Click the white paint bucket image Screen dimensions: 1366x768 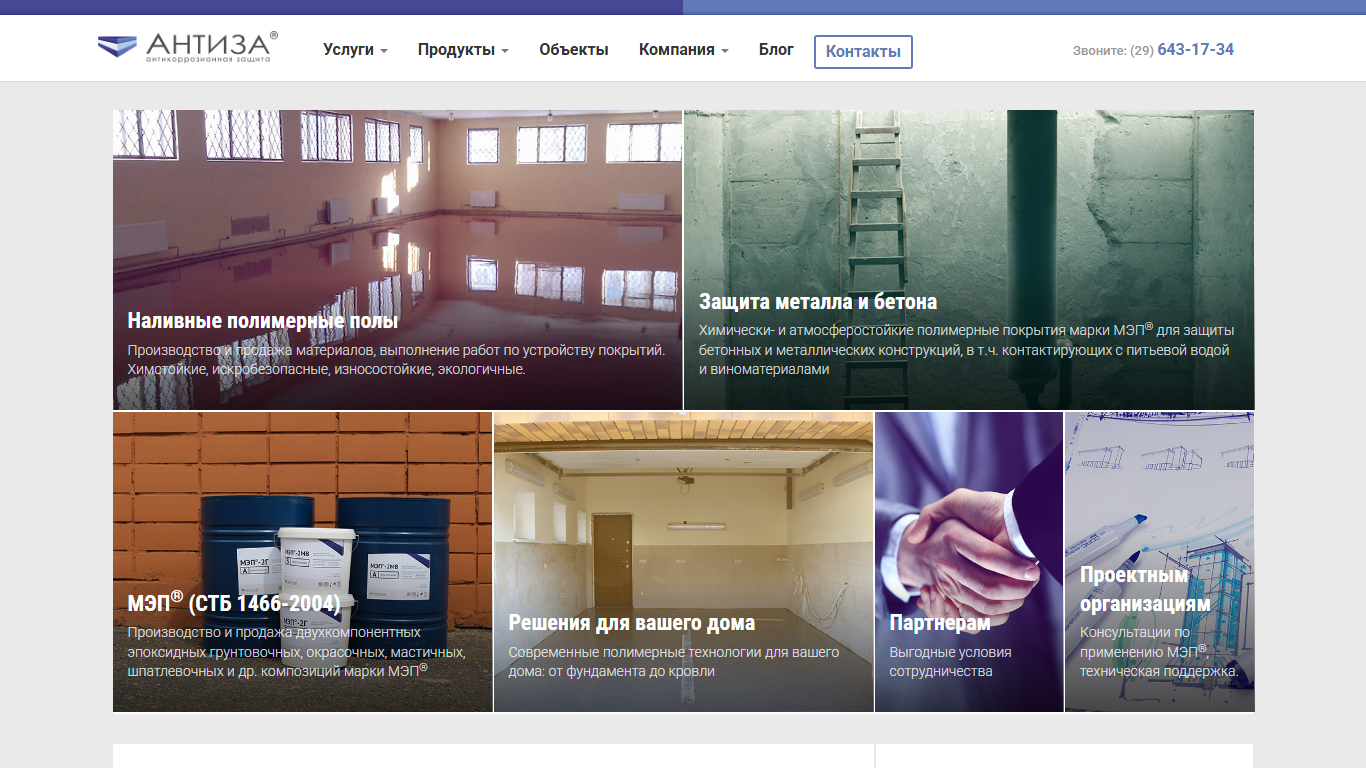coord(317,572)
